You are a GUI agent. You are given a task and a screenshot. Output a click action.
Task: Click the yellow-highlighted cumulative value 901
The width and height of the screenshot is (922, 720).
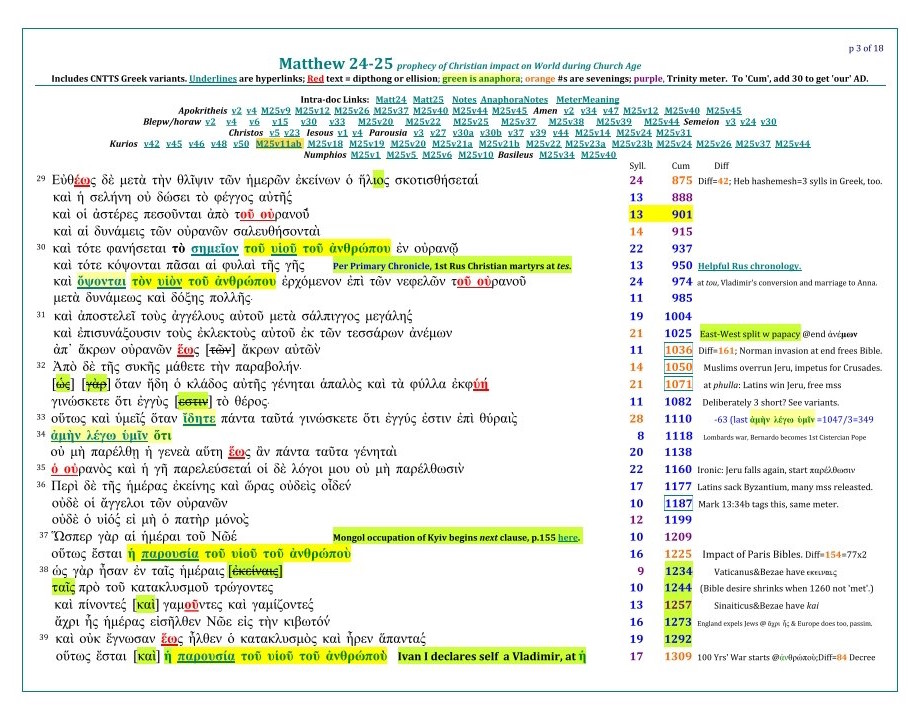click(x=682, y=215)
